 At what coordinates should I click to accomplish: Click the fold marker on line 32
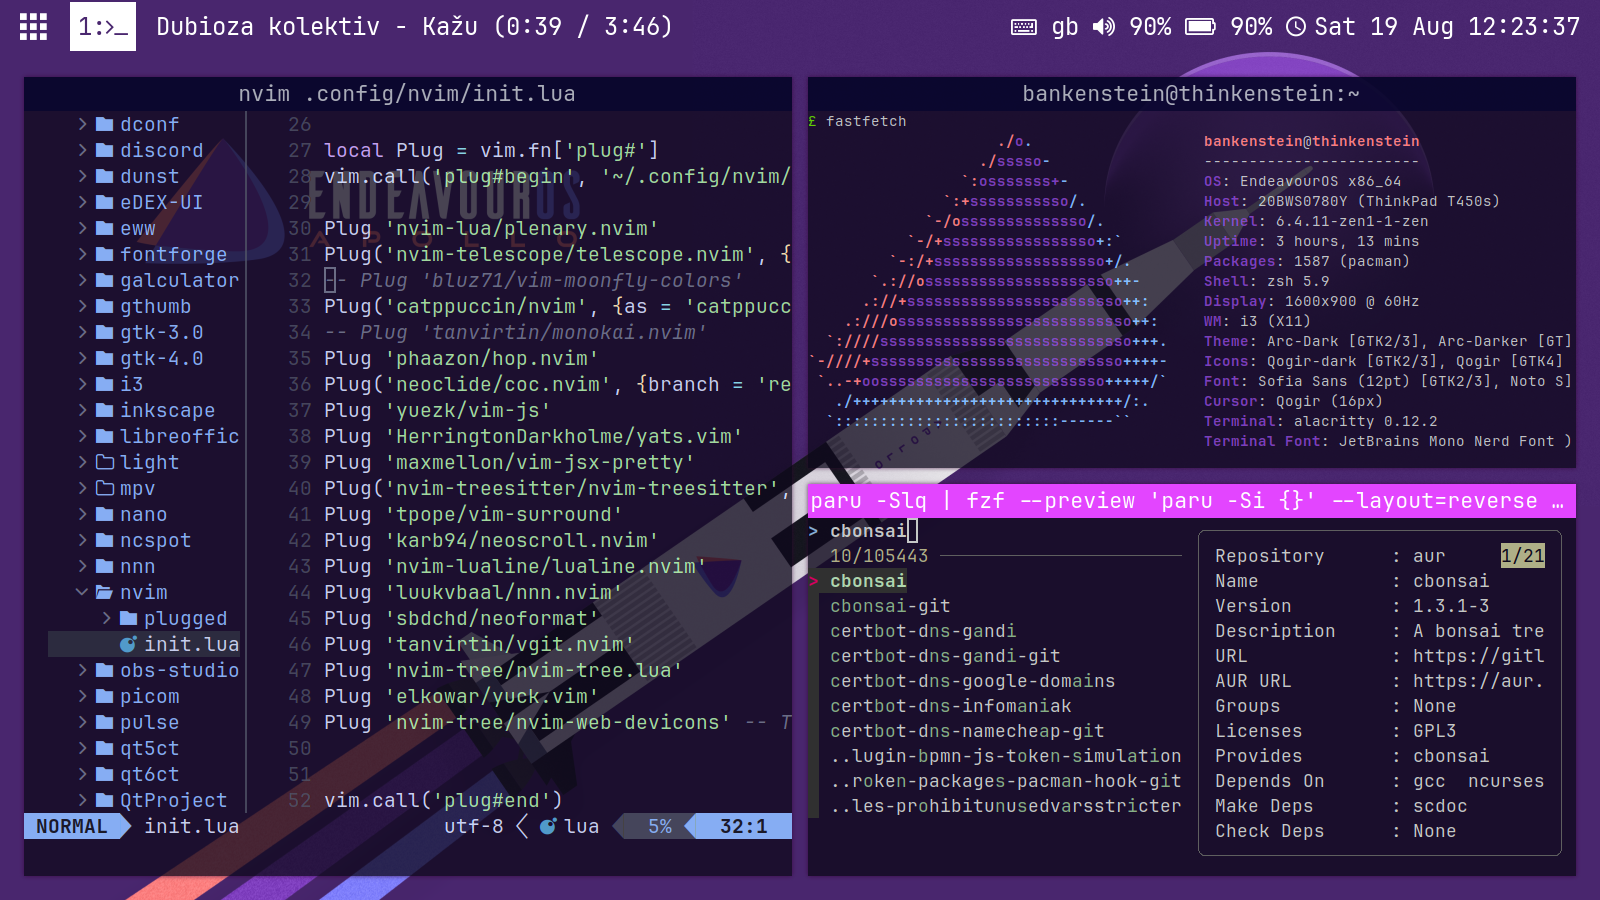330,280
